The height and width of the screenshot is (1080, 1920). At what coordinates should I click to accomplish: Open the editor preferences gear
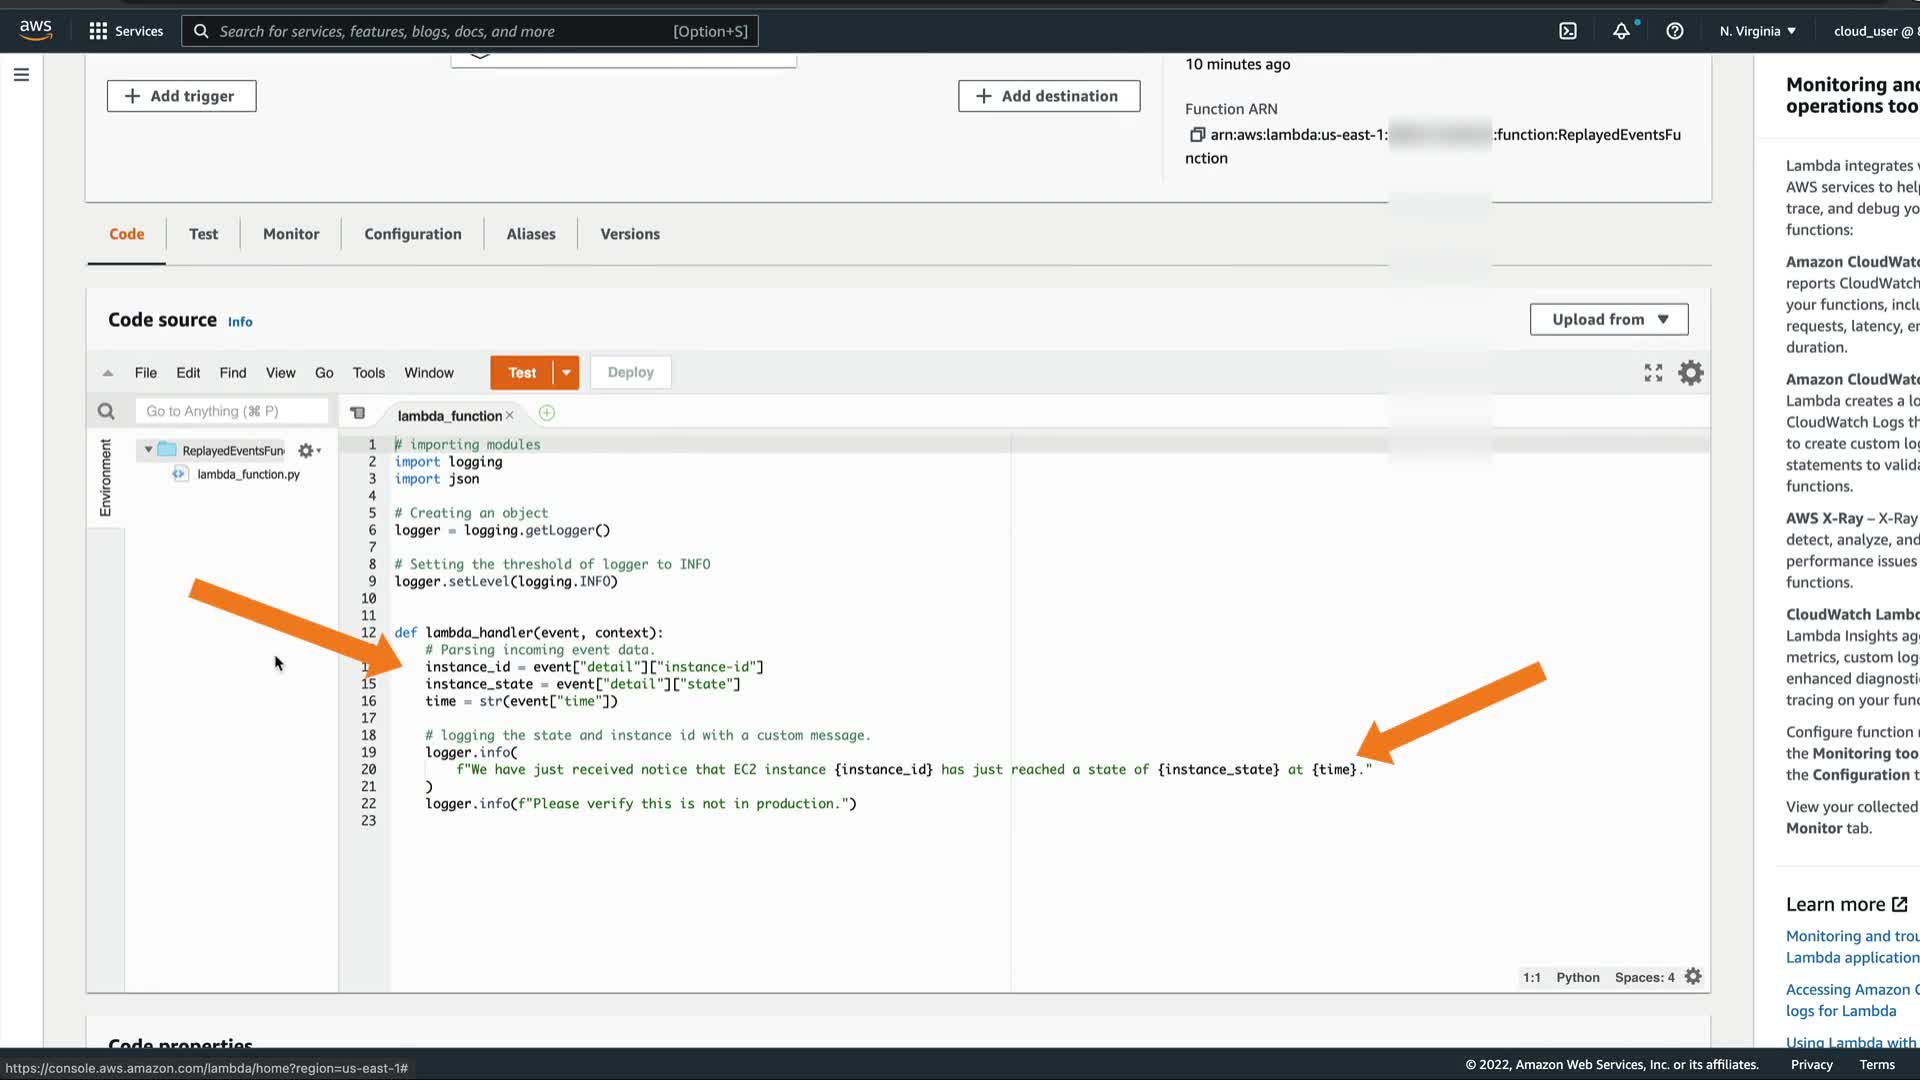click(1691, 373)
